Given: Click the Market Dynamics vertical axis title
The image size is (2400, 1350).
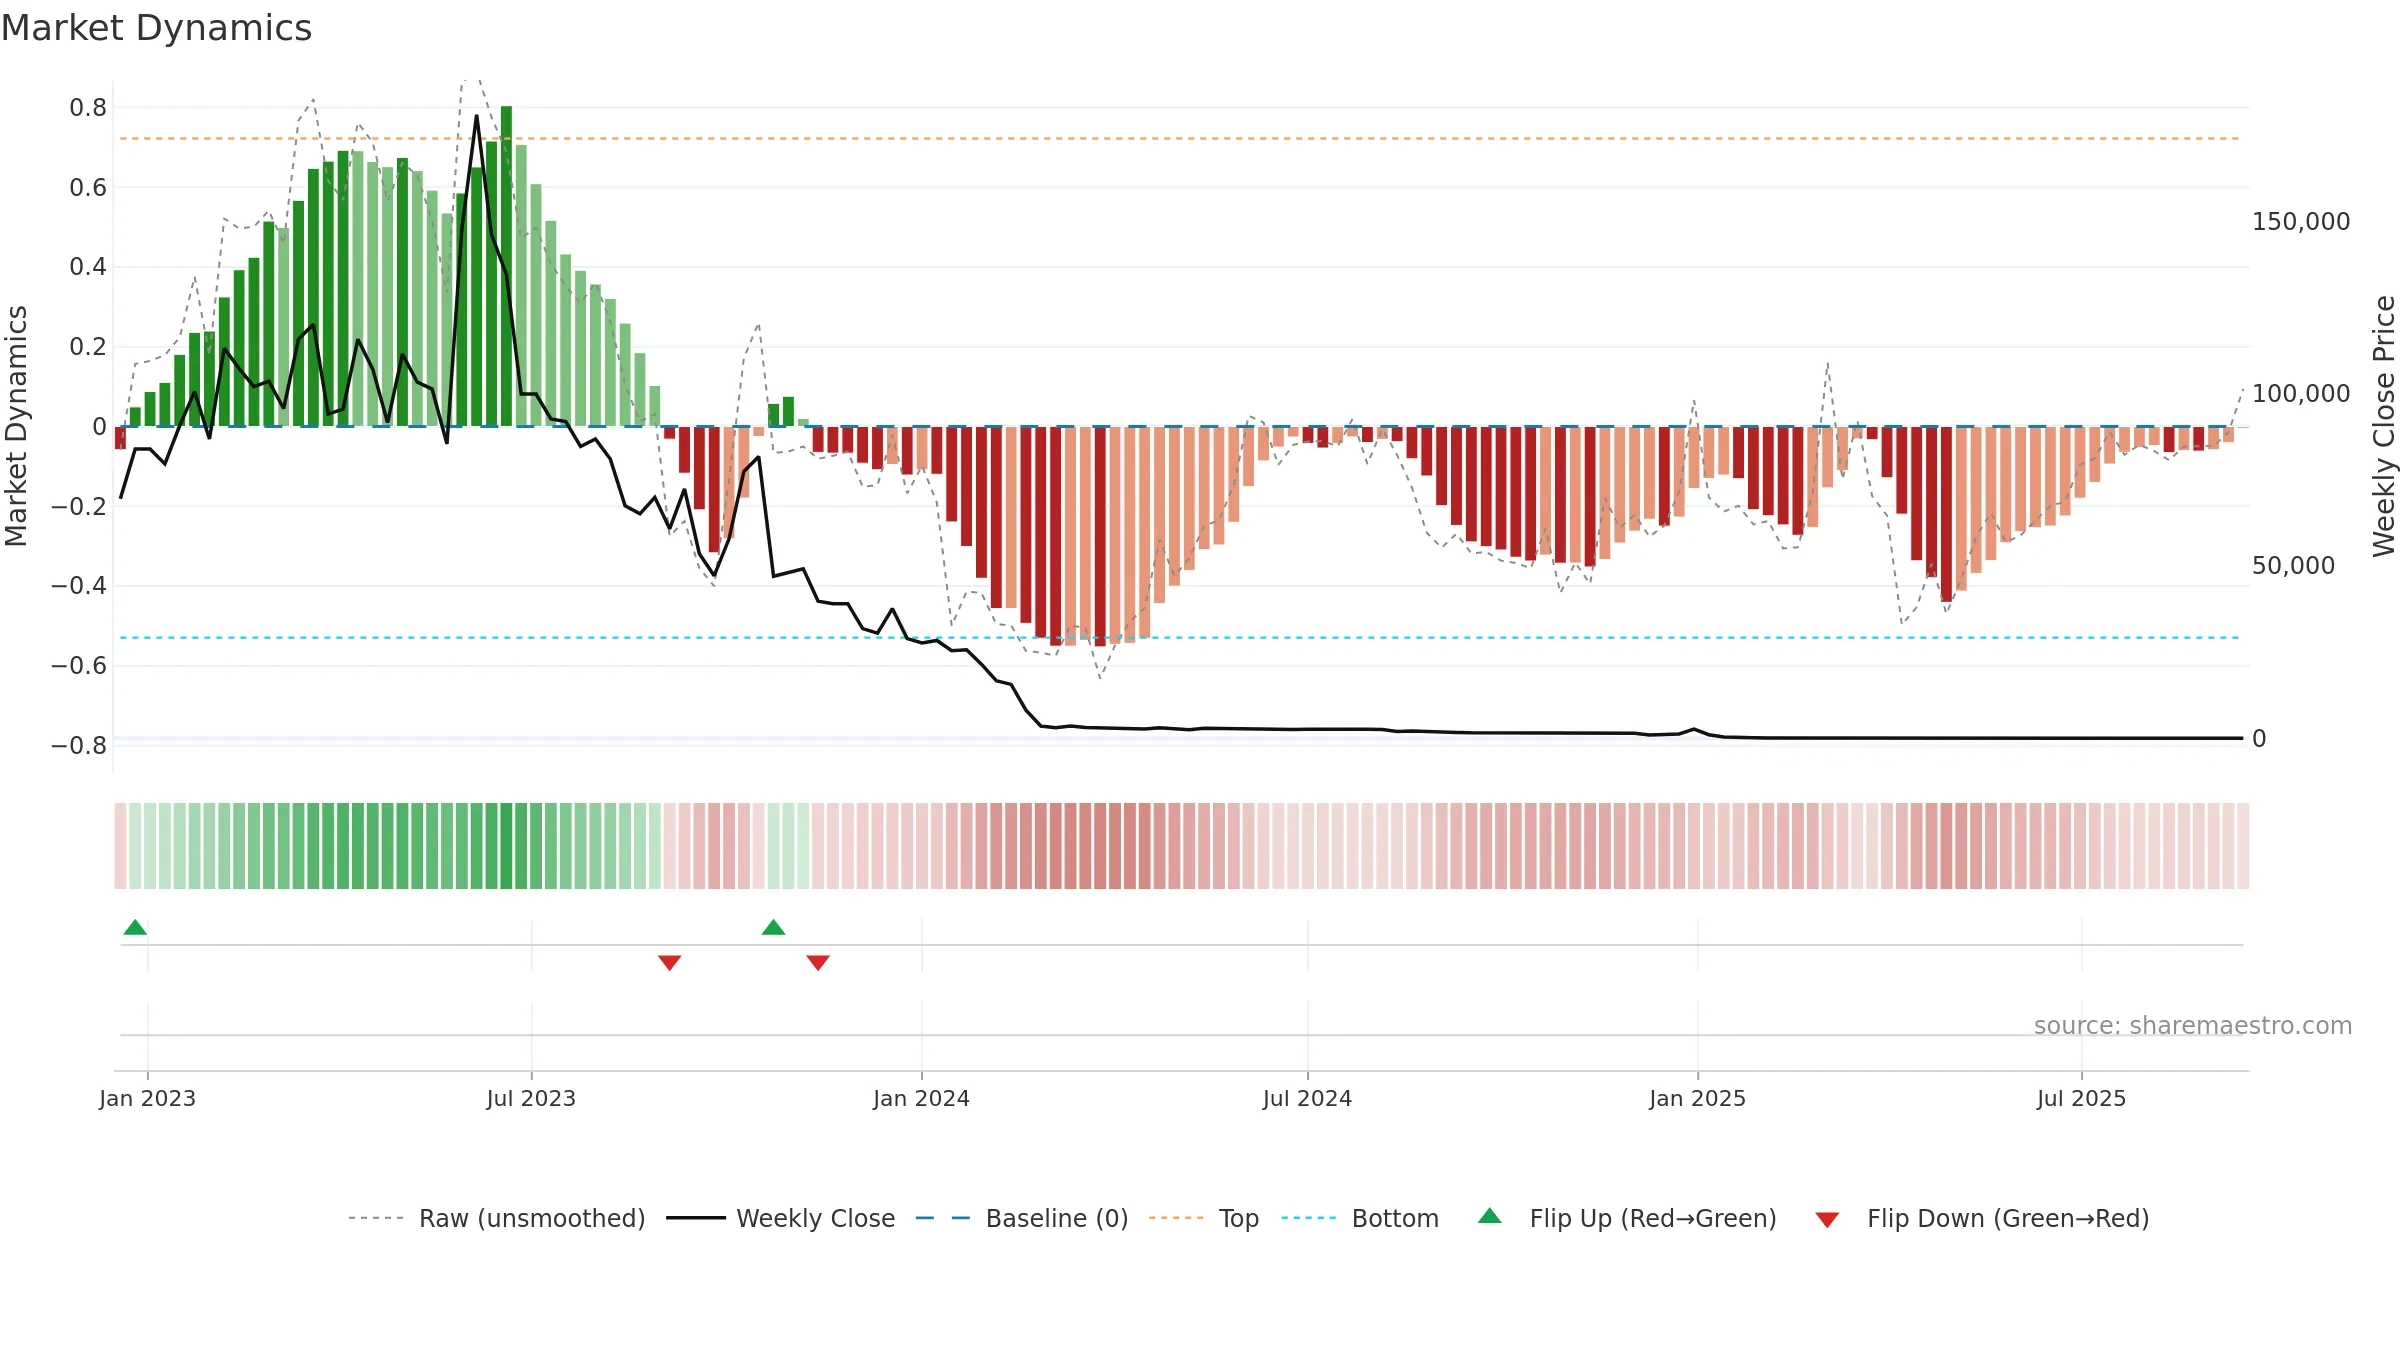Looking at the screenshot, I should tap(16, 426).
